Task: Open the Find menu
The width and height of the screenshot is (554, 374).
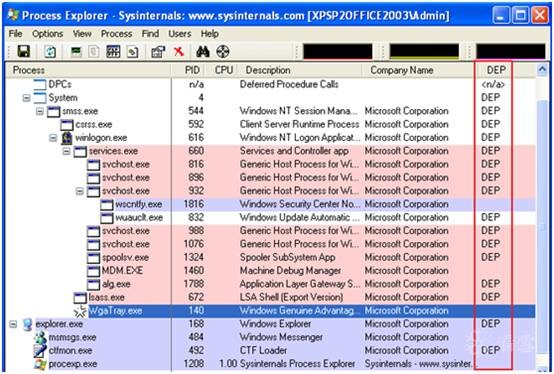Action: 150,34
